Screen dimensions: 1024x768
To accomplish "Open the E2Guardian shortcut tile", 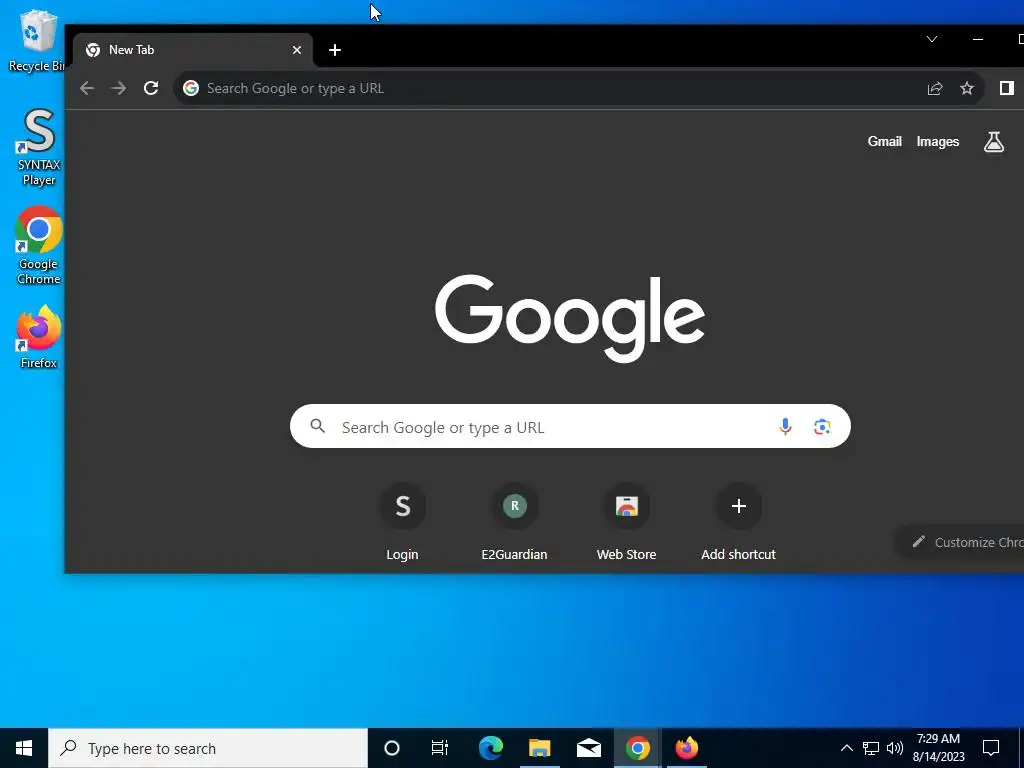I will click(x=515, y=522).
